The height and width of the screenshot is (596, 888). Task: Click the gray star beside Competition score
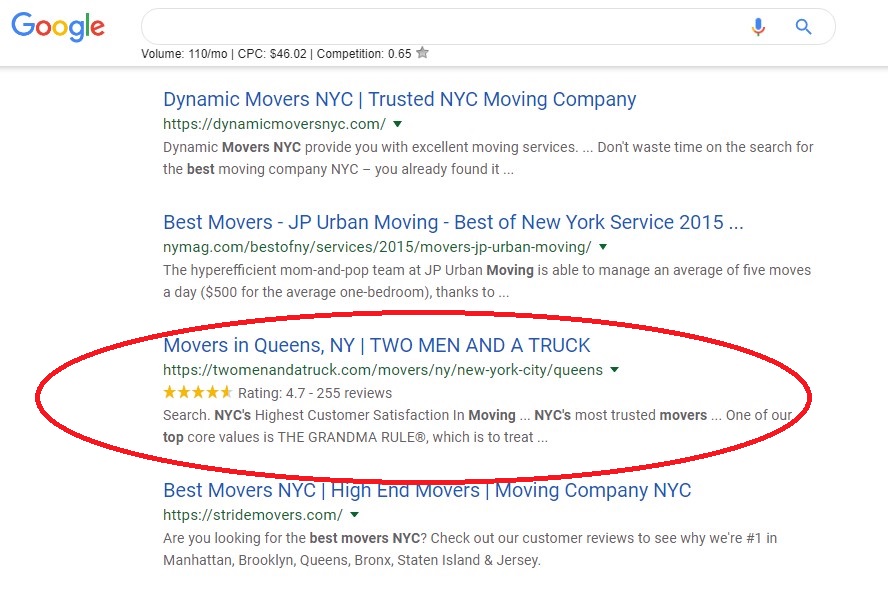tap(422, 53)
